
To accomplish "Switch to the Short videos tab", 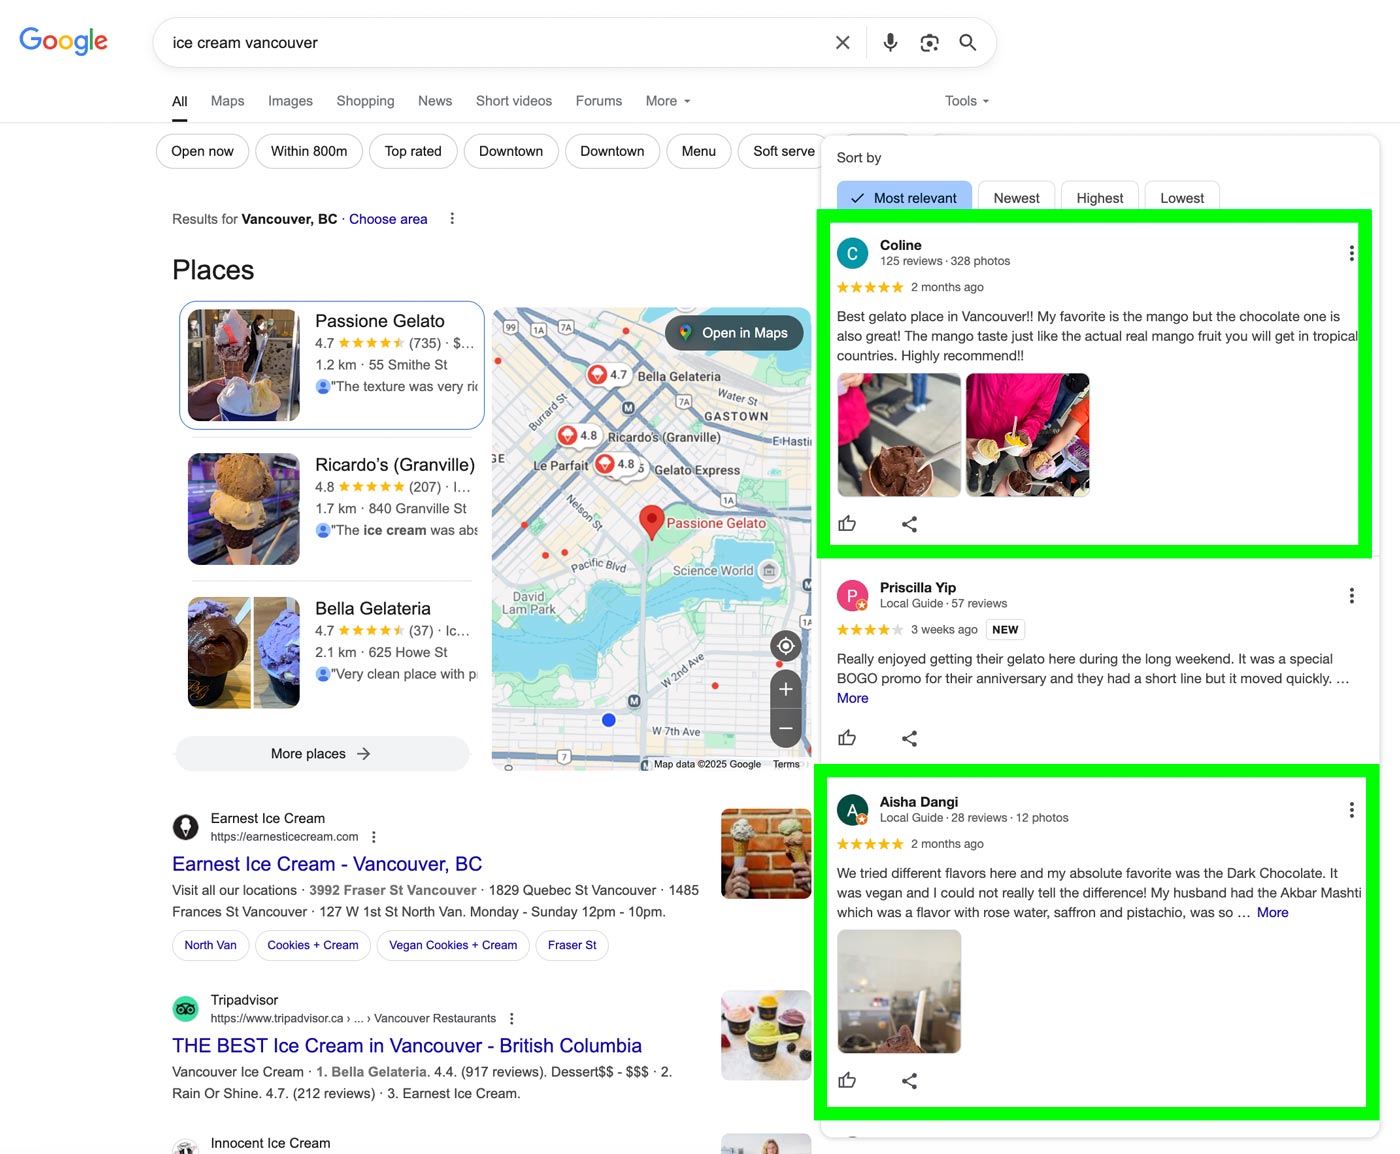I will coord(514,101).
